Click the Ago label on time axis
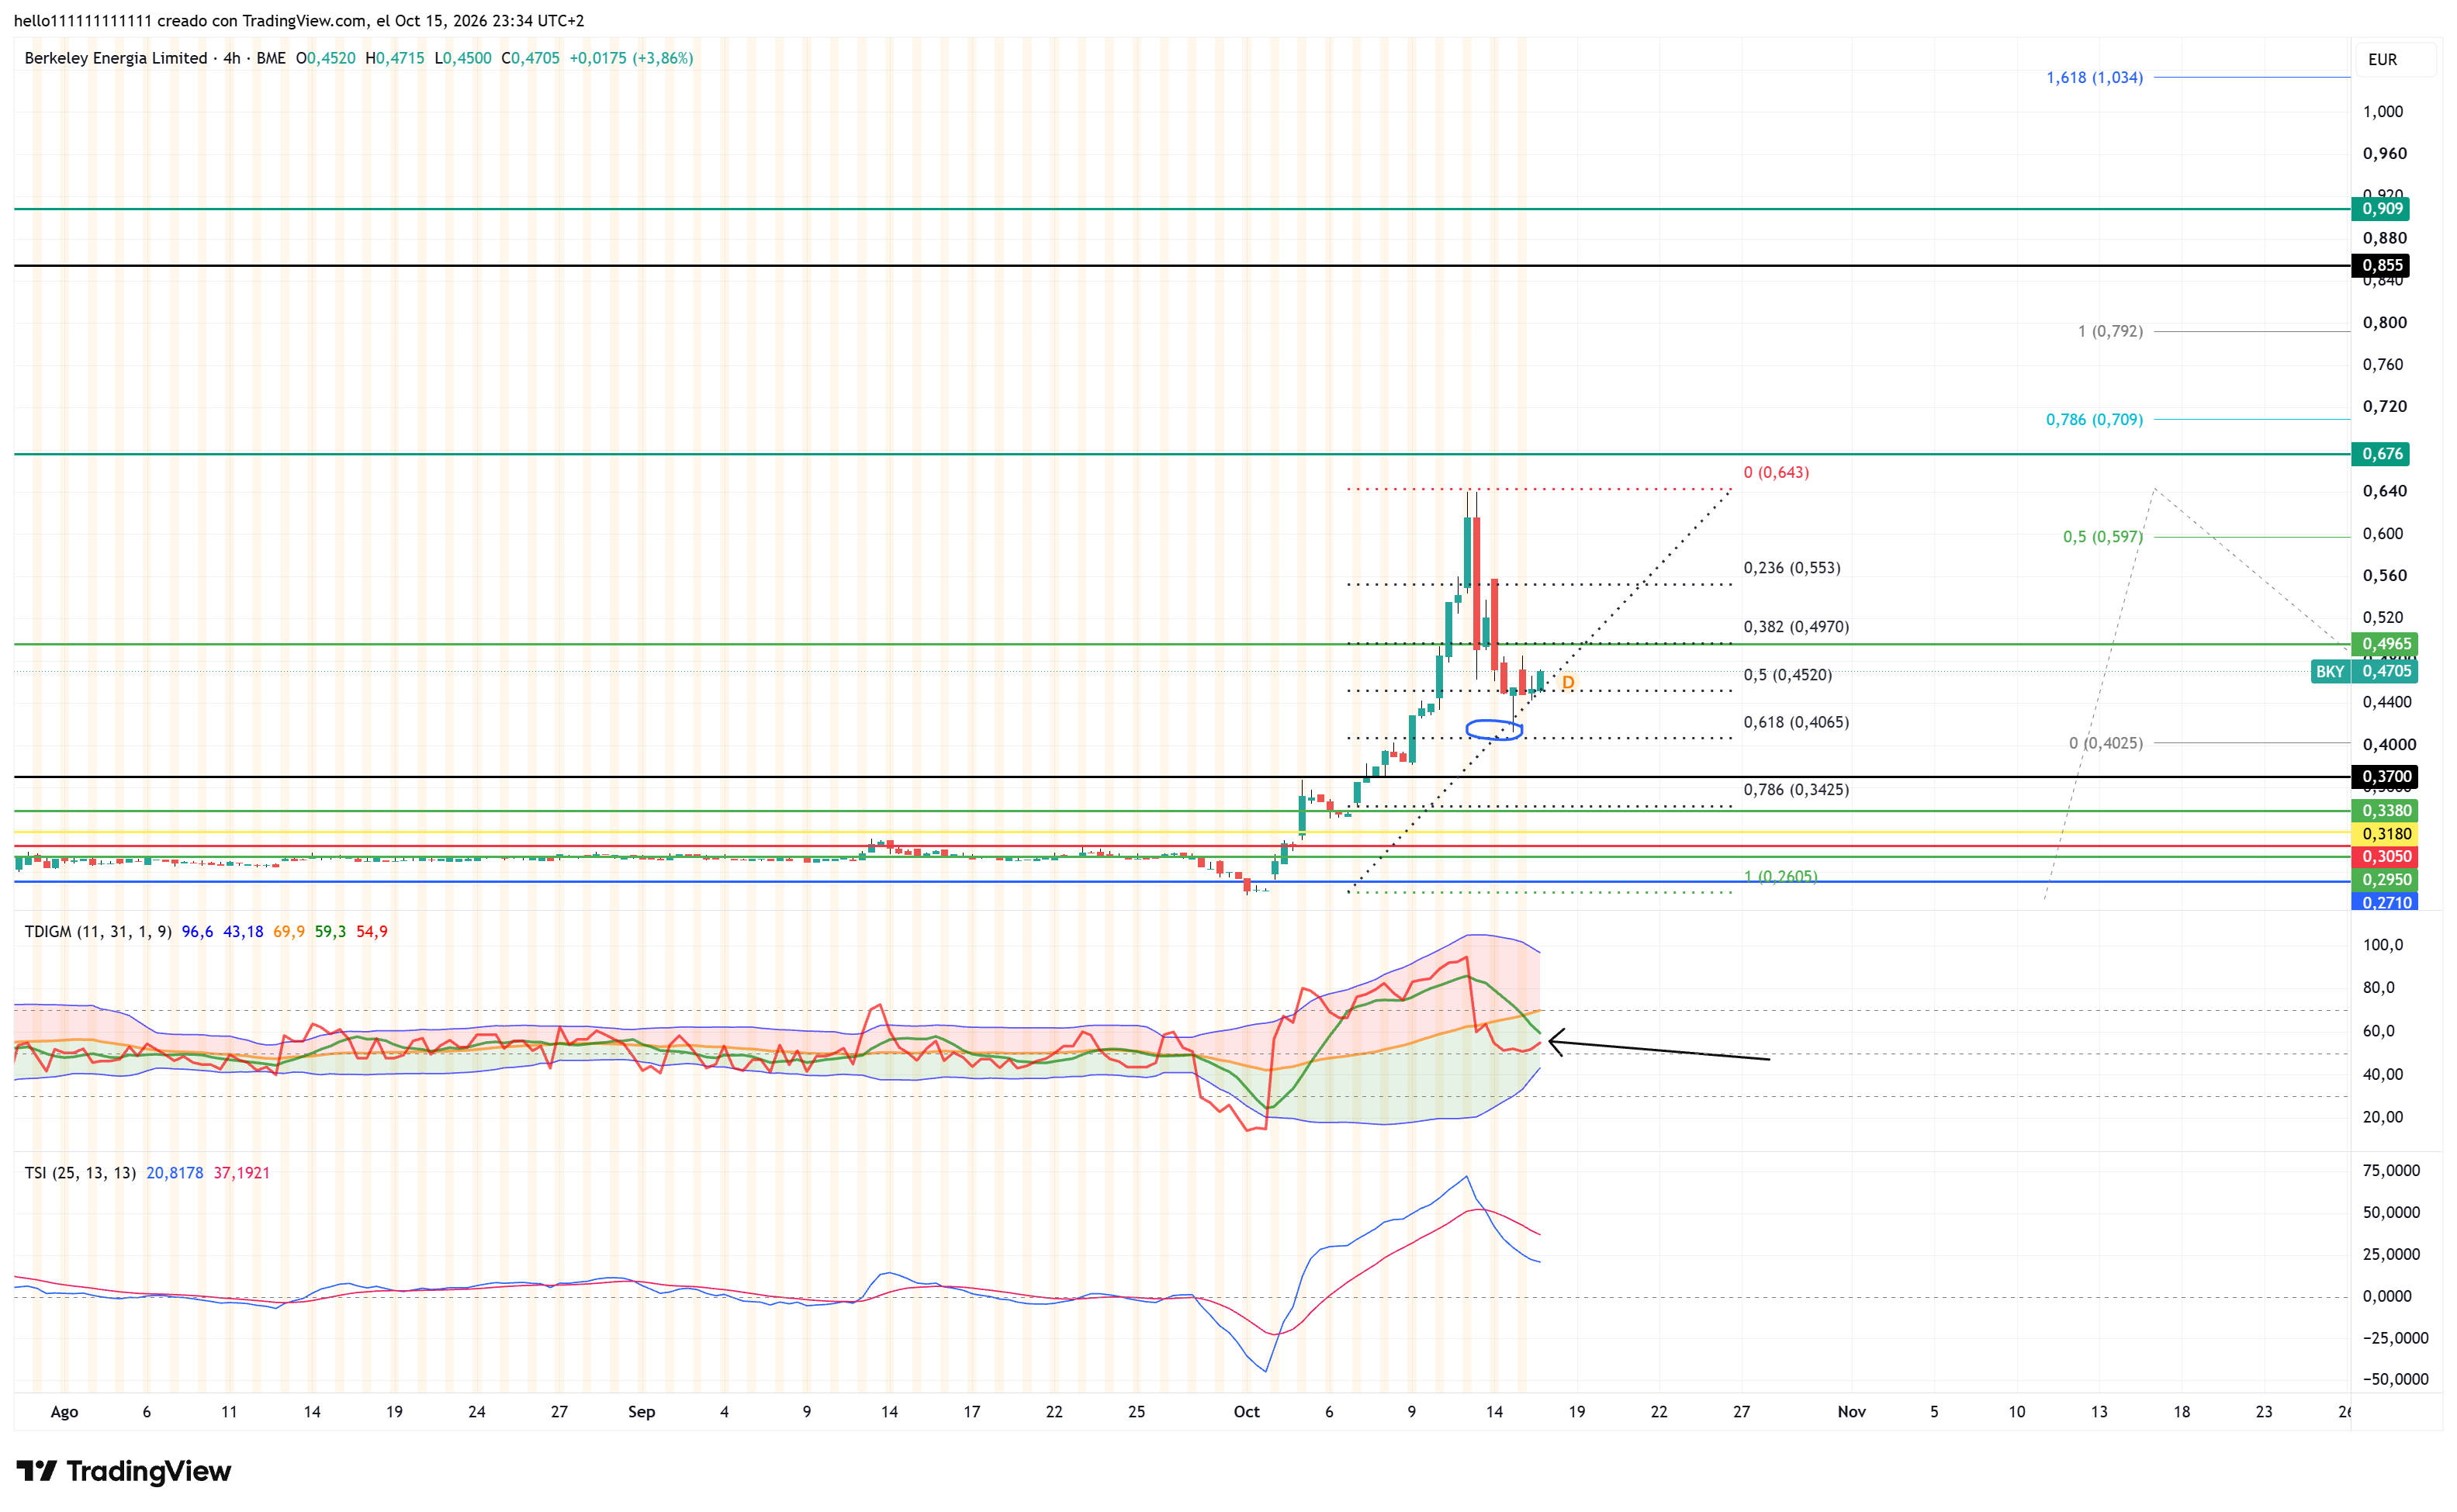Image resolution: width=2457 pixels, height=1512 pixels. click(64, 1411)
